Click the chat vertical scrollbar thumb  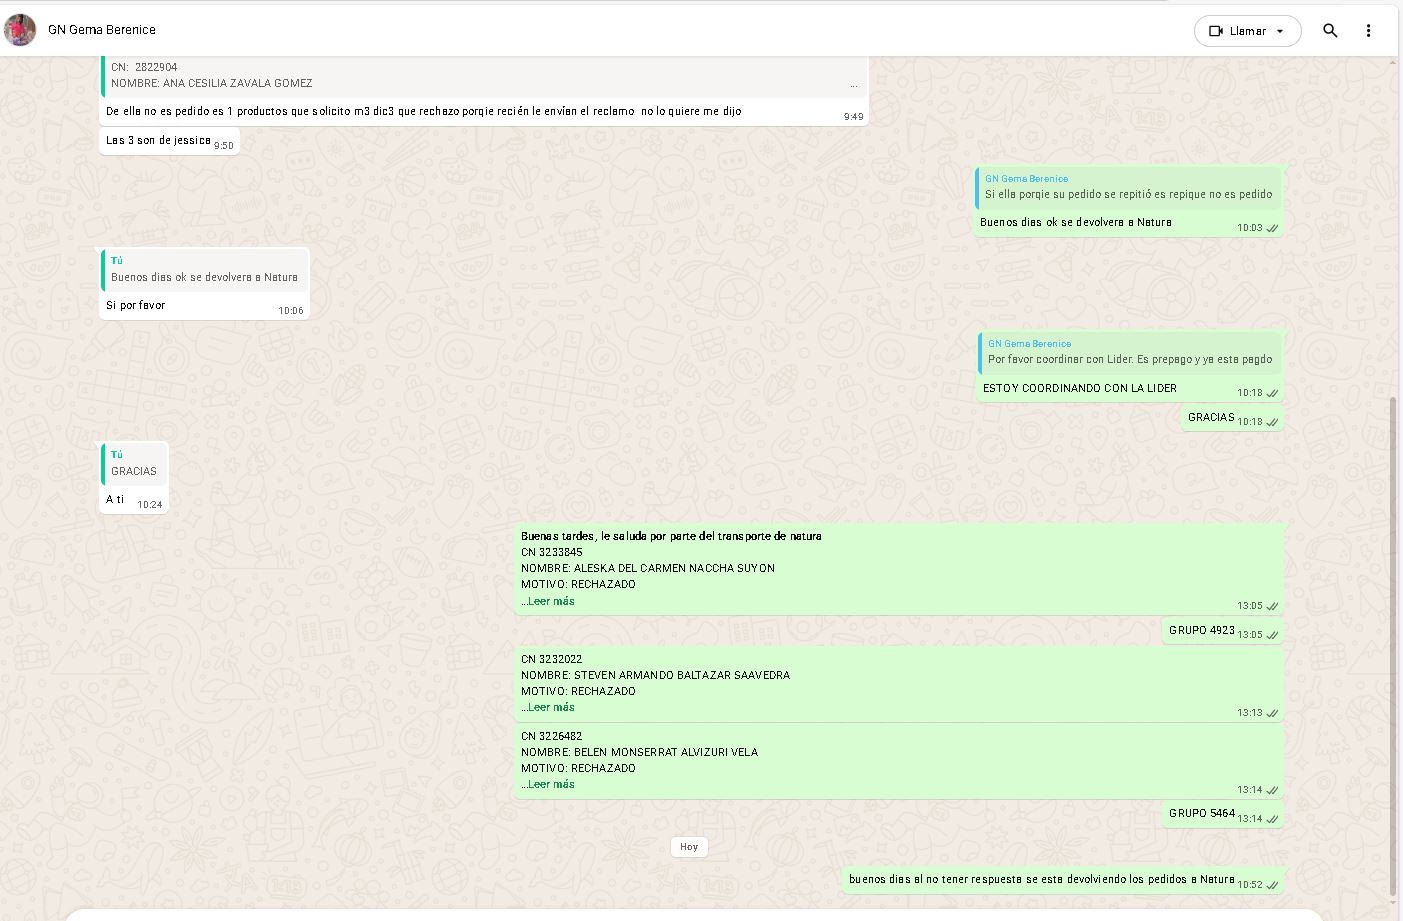pyautogui.click(x=1394, y=645)
